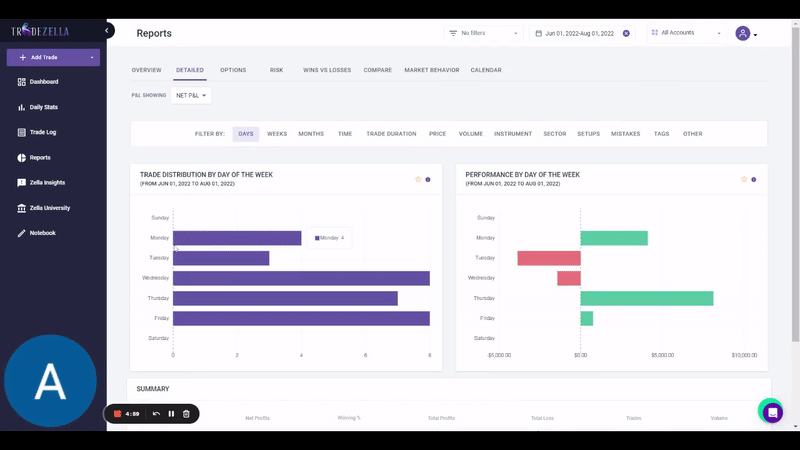Delete the recording with trash icon

[186, 414]
